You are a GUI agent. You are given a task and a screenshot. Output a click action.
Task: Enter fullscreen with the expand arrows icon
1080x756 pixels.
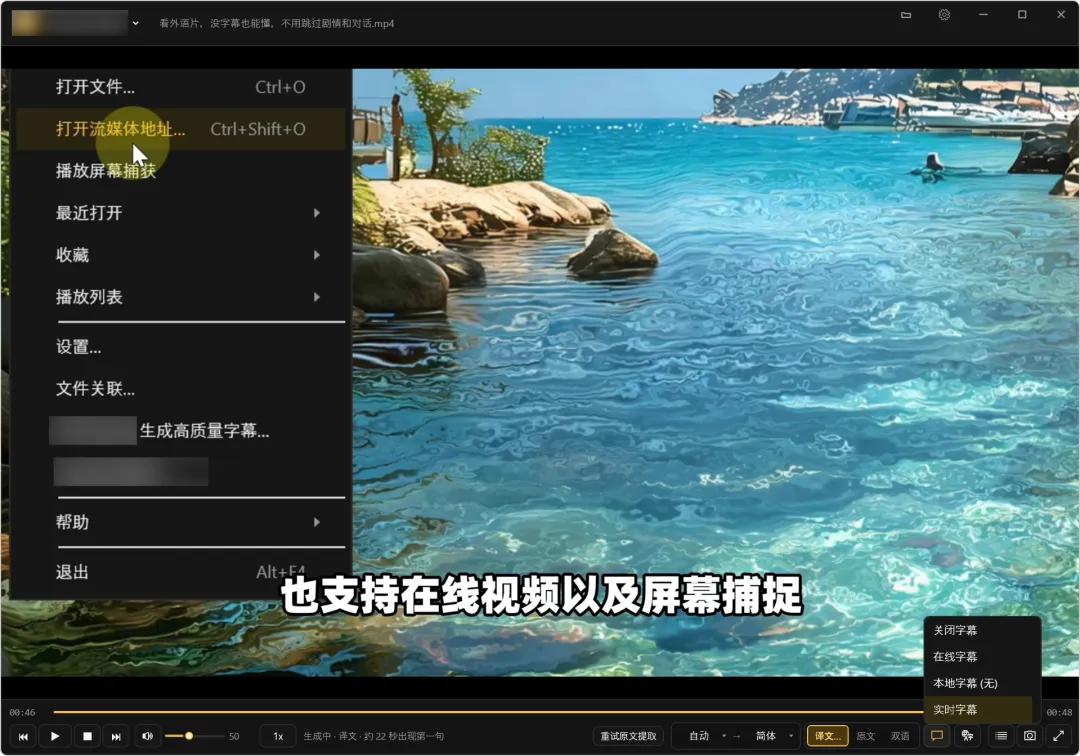click(1059, 736)
